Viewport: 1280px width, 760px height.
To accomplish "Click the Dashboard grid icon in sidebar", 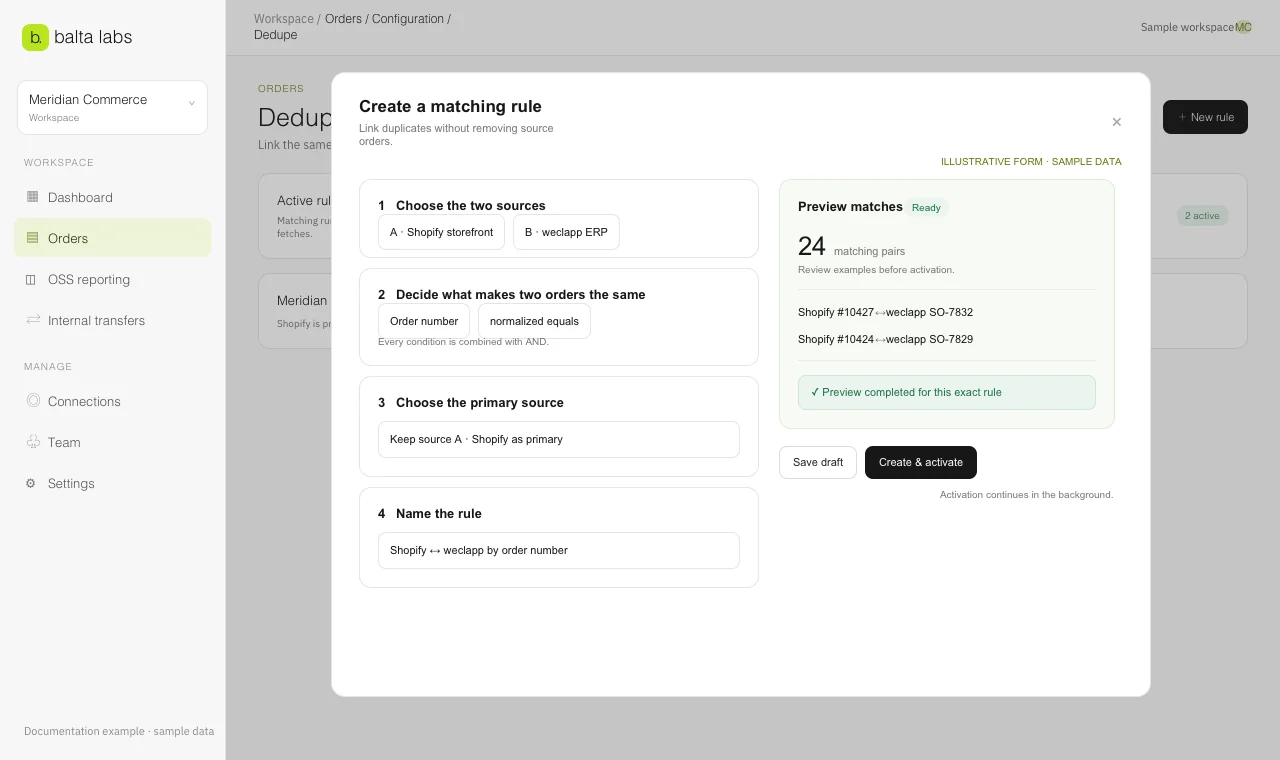I will coord(32,197).
